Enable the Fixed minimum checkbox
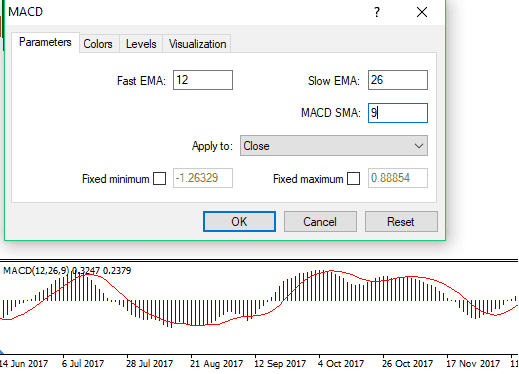The height and width of the screenshot is (374, 519). (159, 178)
